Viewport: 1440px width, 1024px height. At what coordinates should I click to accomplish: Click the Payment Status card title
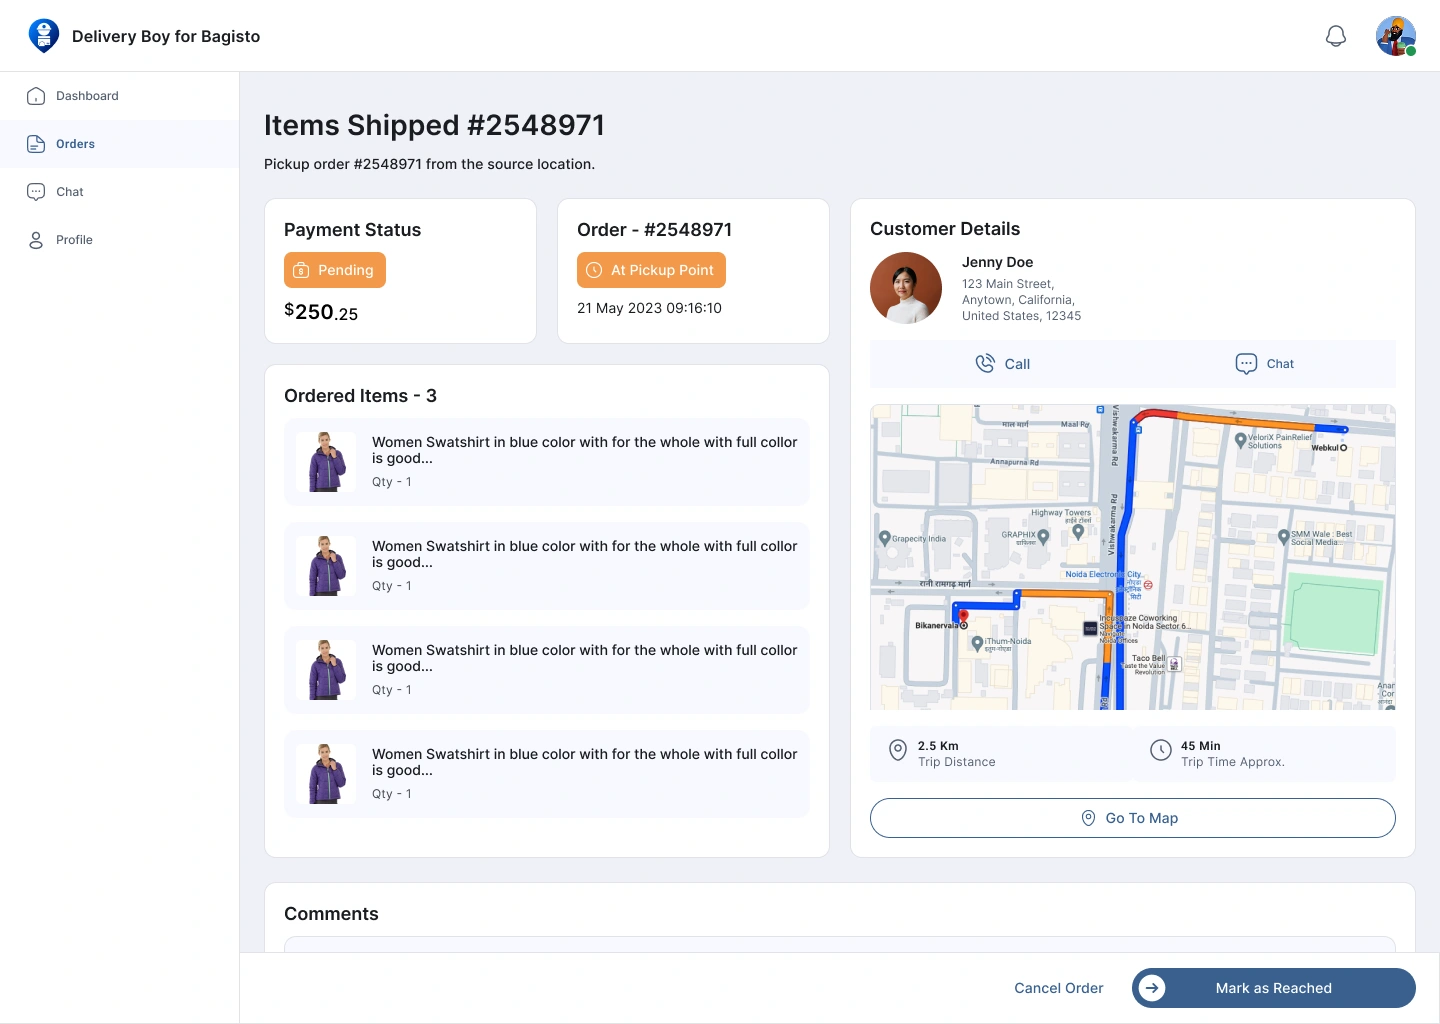352,230
